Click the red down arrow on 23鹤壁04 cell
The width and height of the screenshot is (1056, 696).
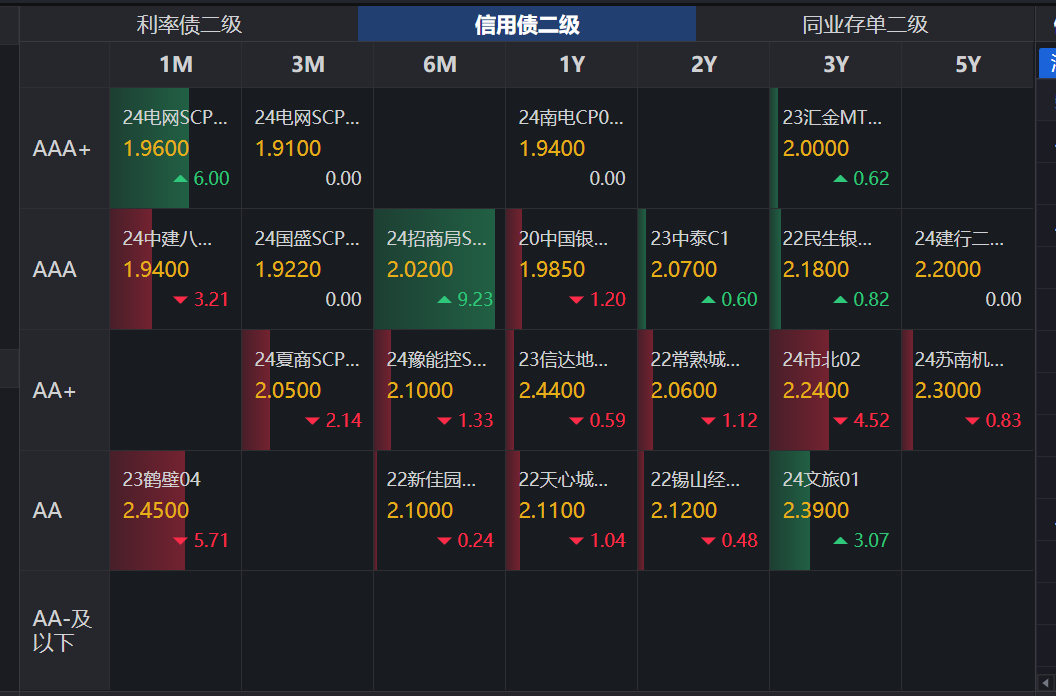(183, 541)
